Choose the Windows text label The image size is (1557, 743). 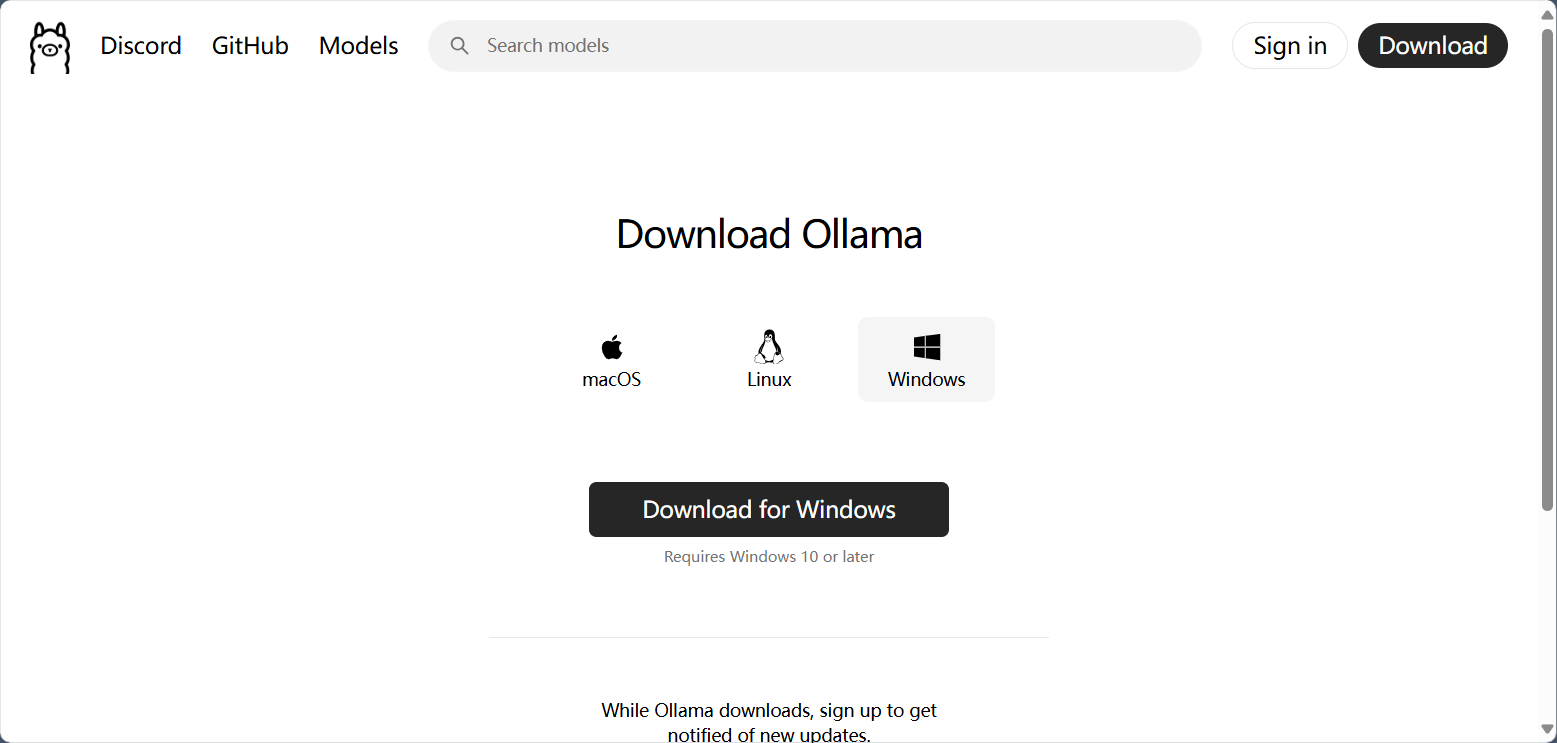(x=927, y=380)
